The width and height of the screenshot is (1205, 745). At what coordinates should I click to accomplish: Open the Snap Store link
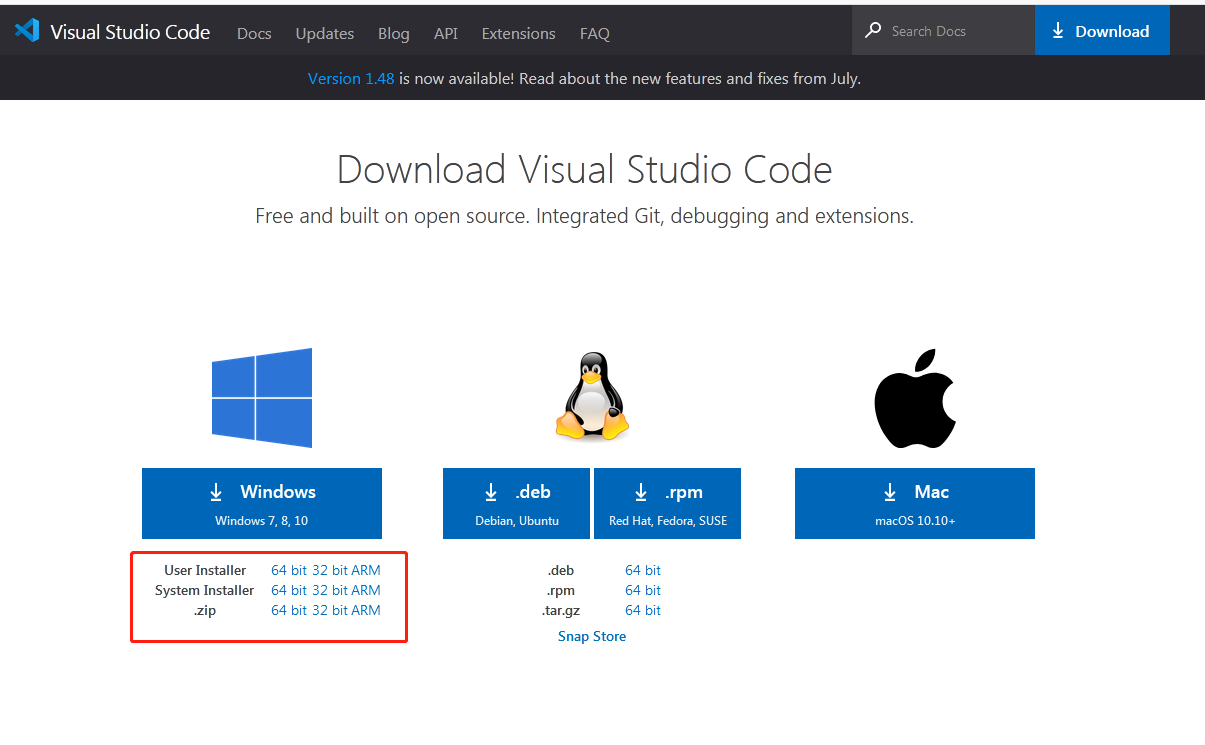click(x=592, y=636)
